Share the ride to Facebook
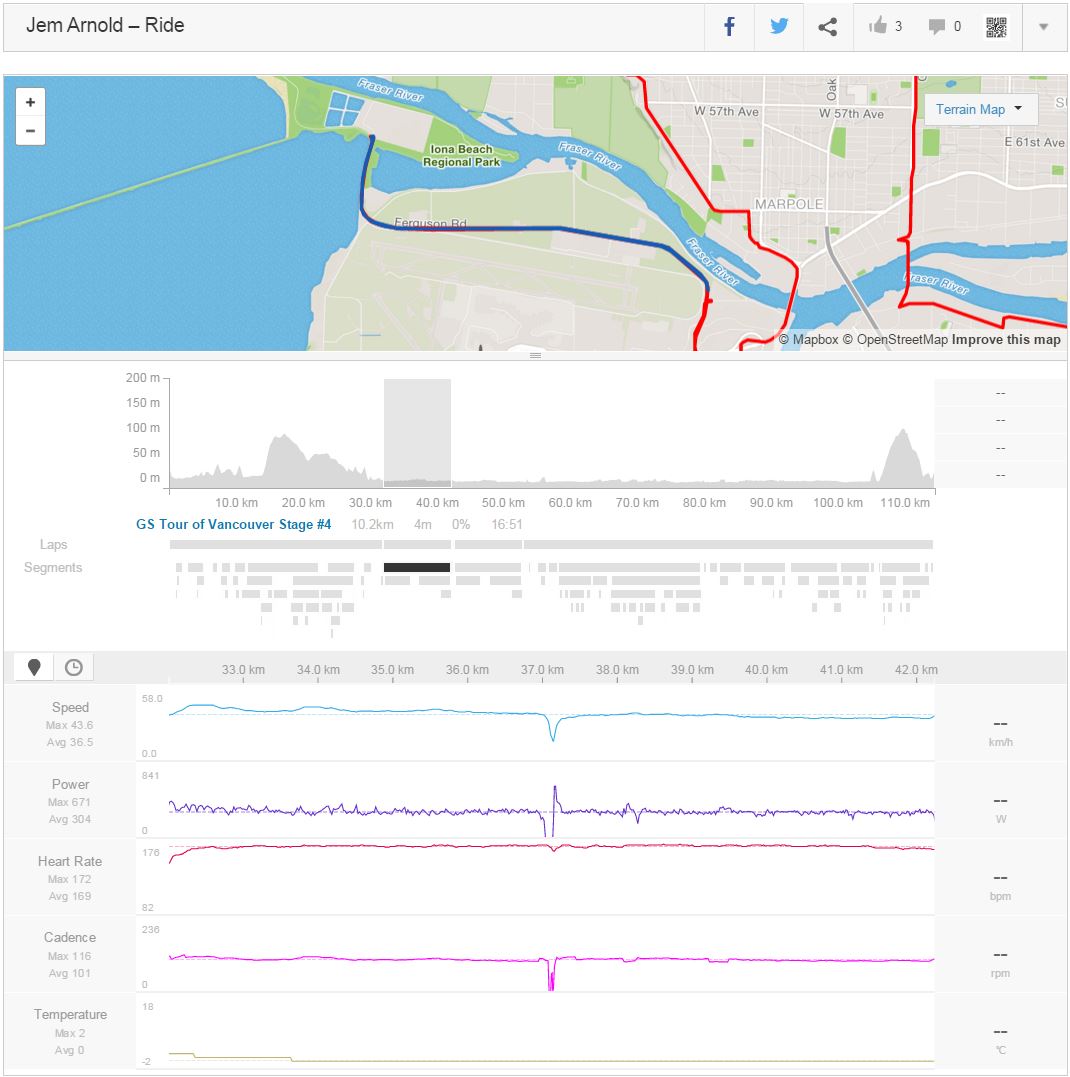The width and height of the screenshot is (1070, 1077). coord(728,27)
